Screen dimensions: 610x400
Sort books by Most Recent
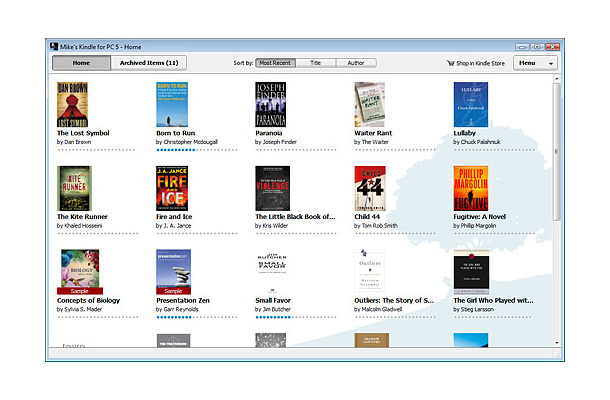tap(275, 63)
